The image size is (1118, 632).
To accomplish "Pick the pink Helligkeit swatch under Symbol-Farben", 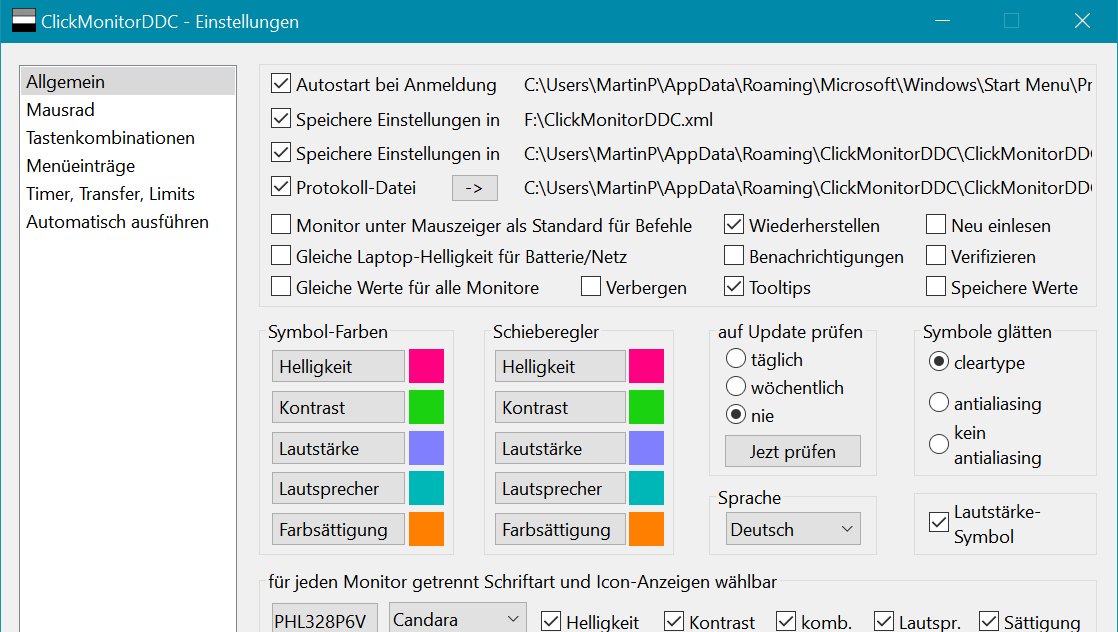I will click(426, 366).
